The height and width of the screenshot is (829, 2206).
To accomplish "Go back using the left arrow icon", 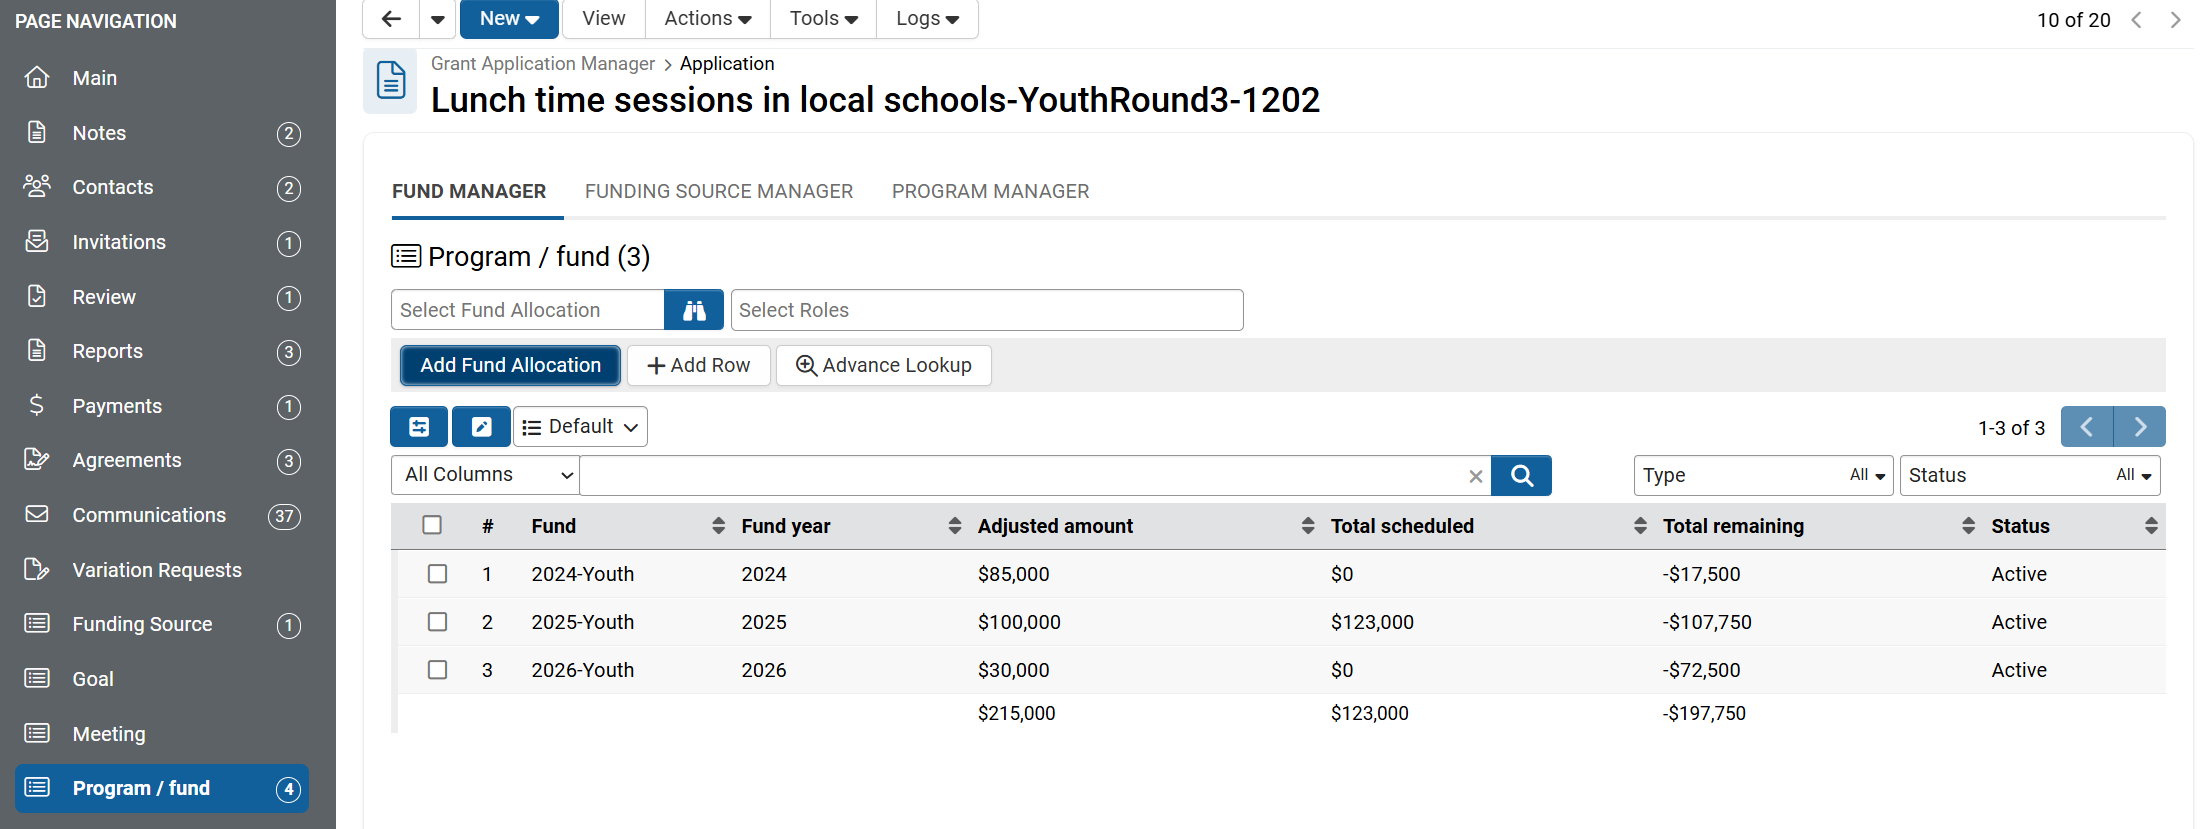I will pyautogui.click(x=391, y=19).
